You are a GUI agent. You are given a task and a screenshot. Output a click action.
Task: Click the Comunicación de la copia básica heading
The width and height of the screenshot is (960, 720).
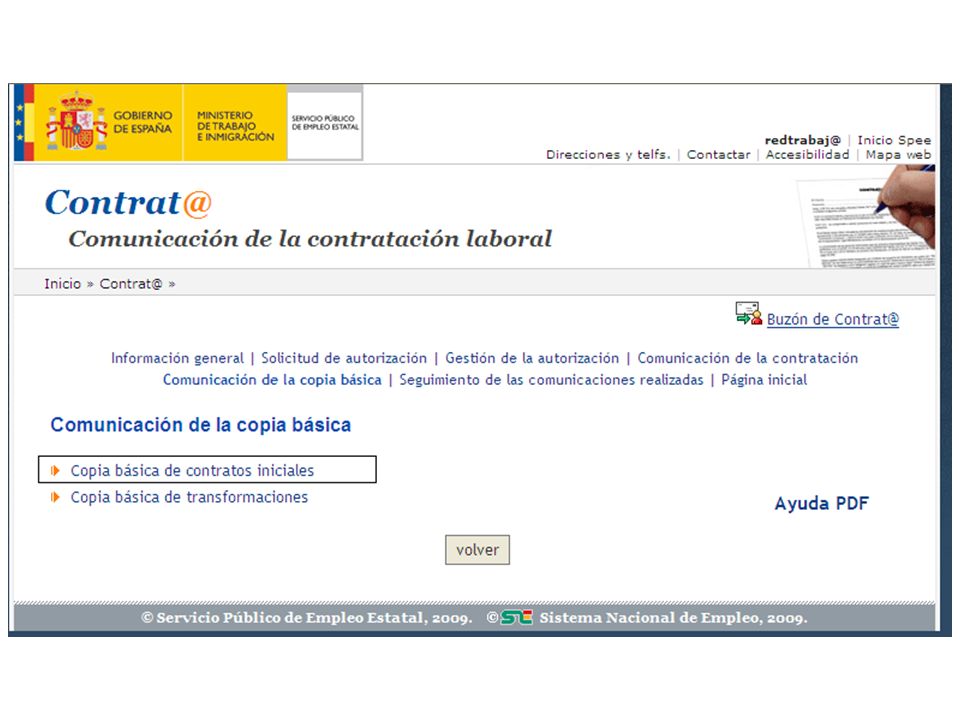pos(201,424)
